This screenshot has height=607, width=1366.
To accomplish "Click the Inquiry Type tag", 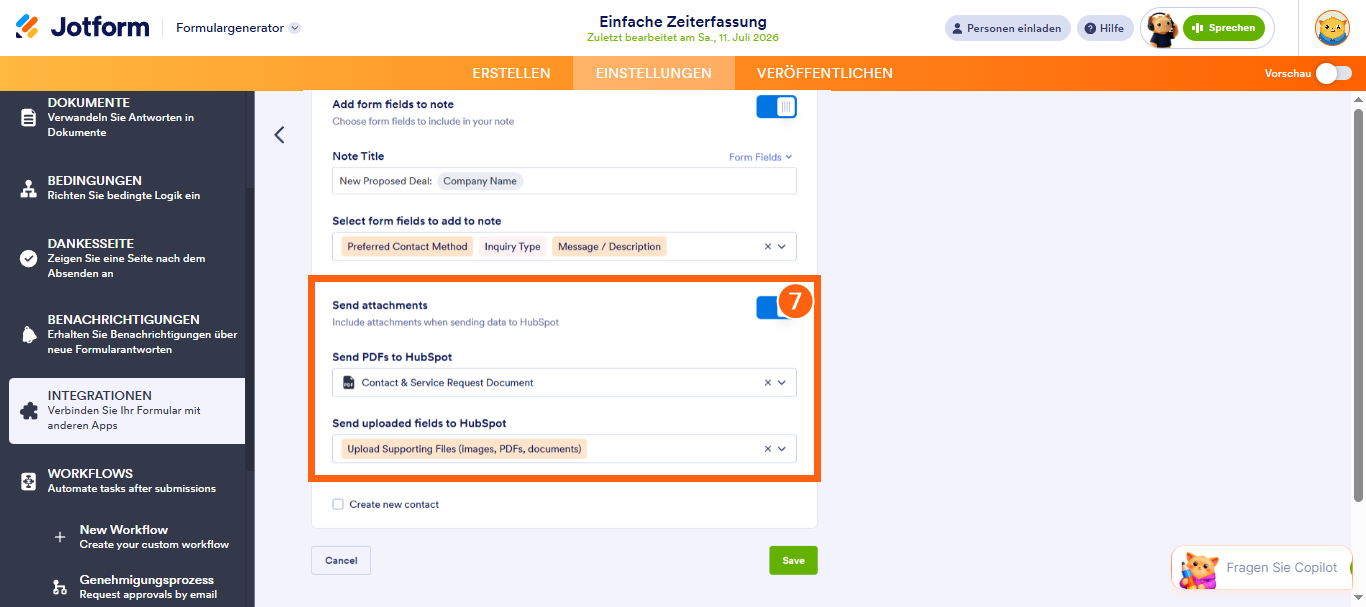I will point(512,247).
